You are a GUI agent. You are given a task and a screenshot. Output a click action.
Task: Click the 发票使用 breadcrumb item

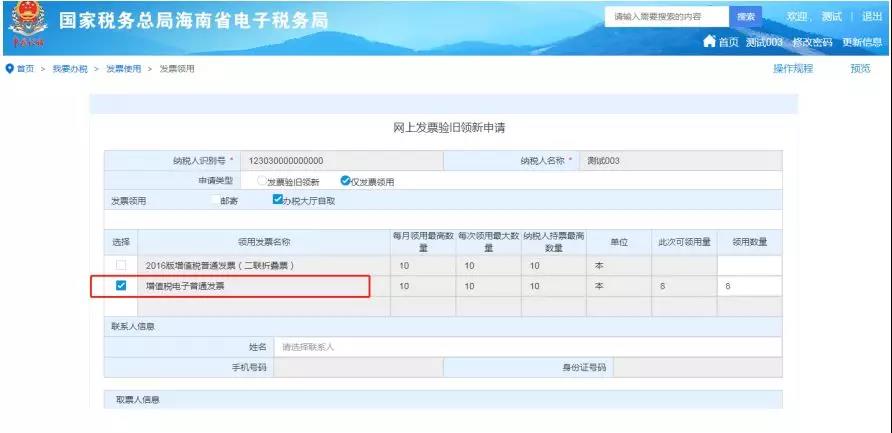click(123, 69)
